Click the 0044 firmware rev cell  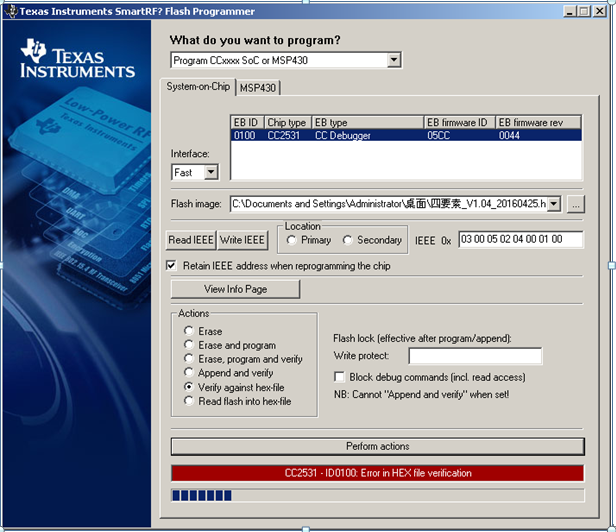click(509, 136)
